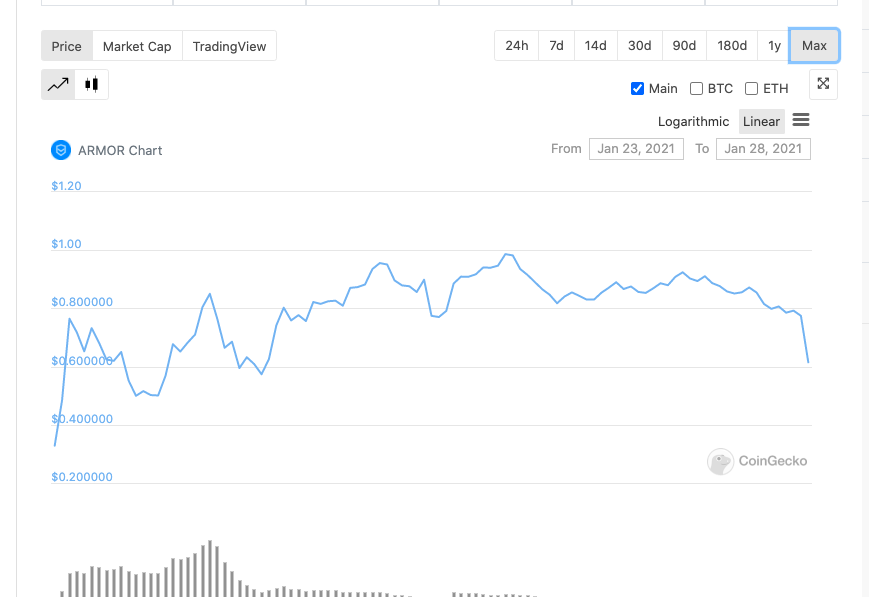Select the 1y time range
The width and height of the screenshot is (869, 597).
pos(774,46)
